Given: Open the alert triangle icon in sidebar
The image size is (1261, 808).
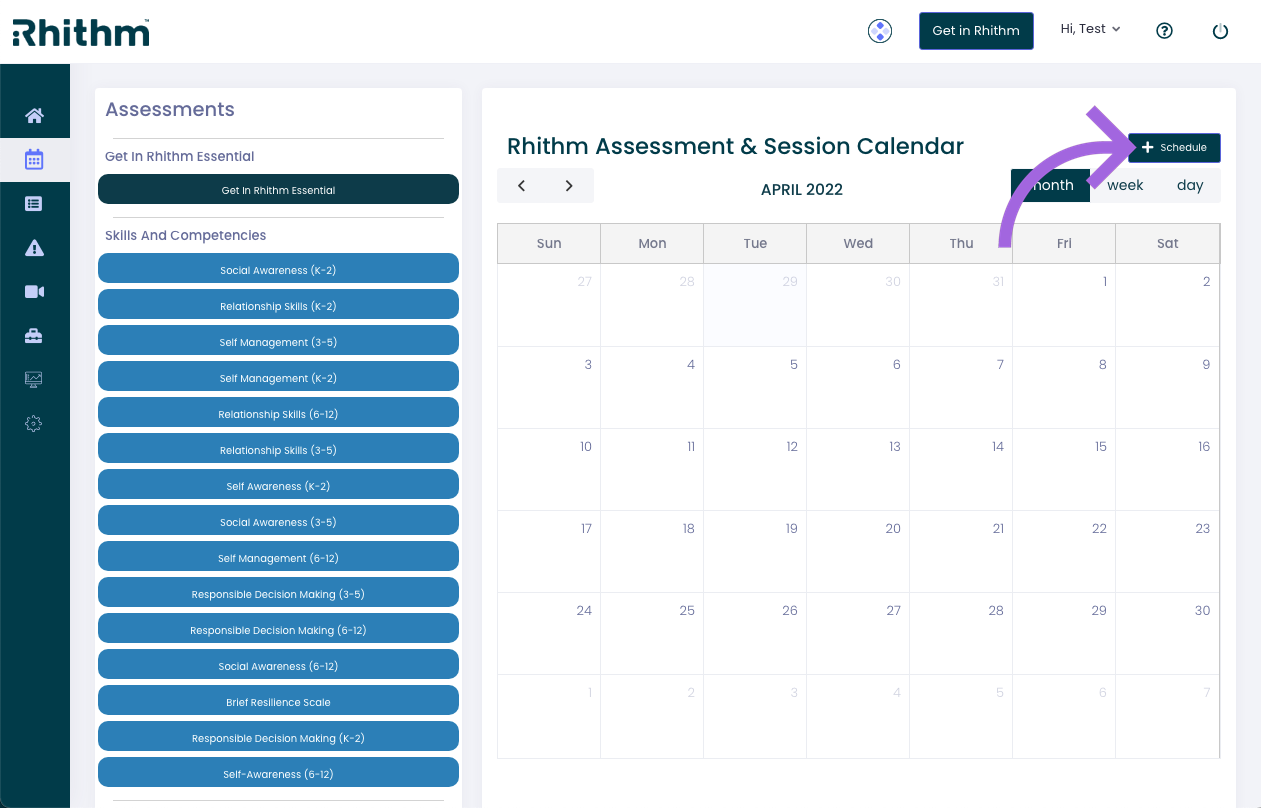Looking at the screenshot, I should (x=34, y=247).
